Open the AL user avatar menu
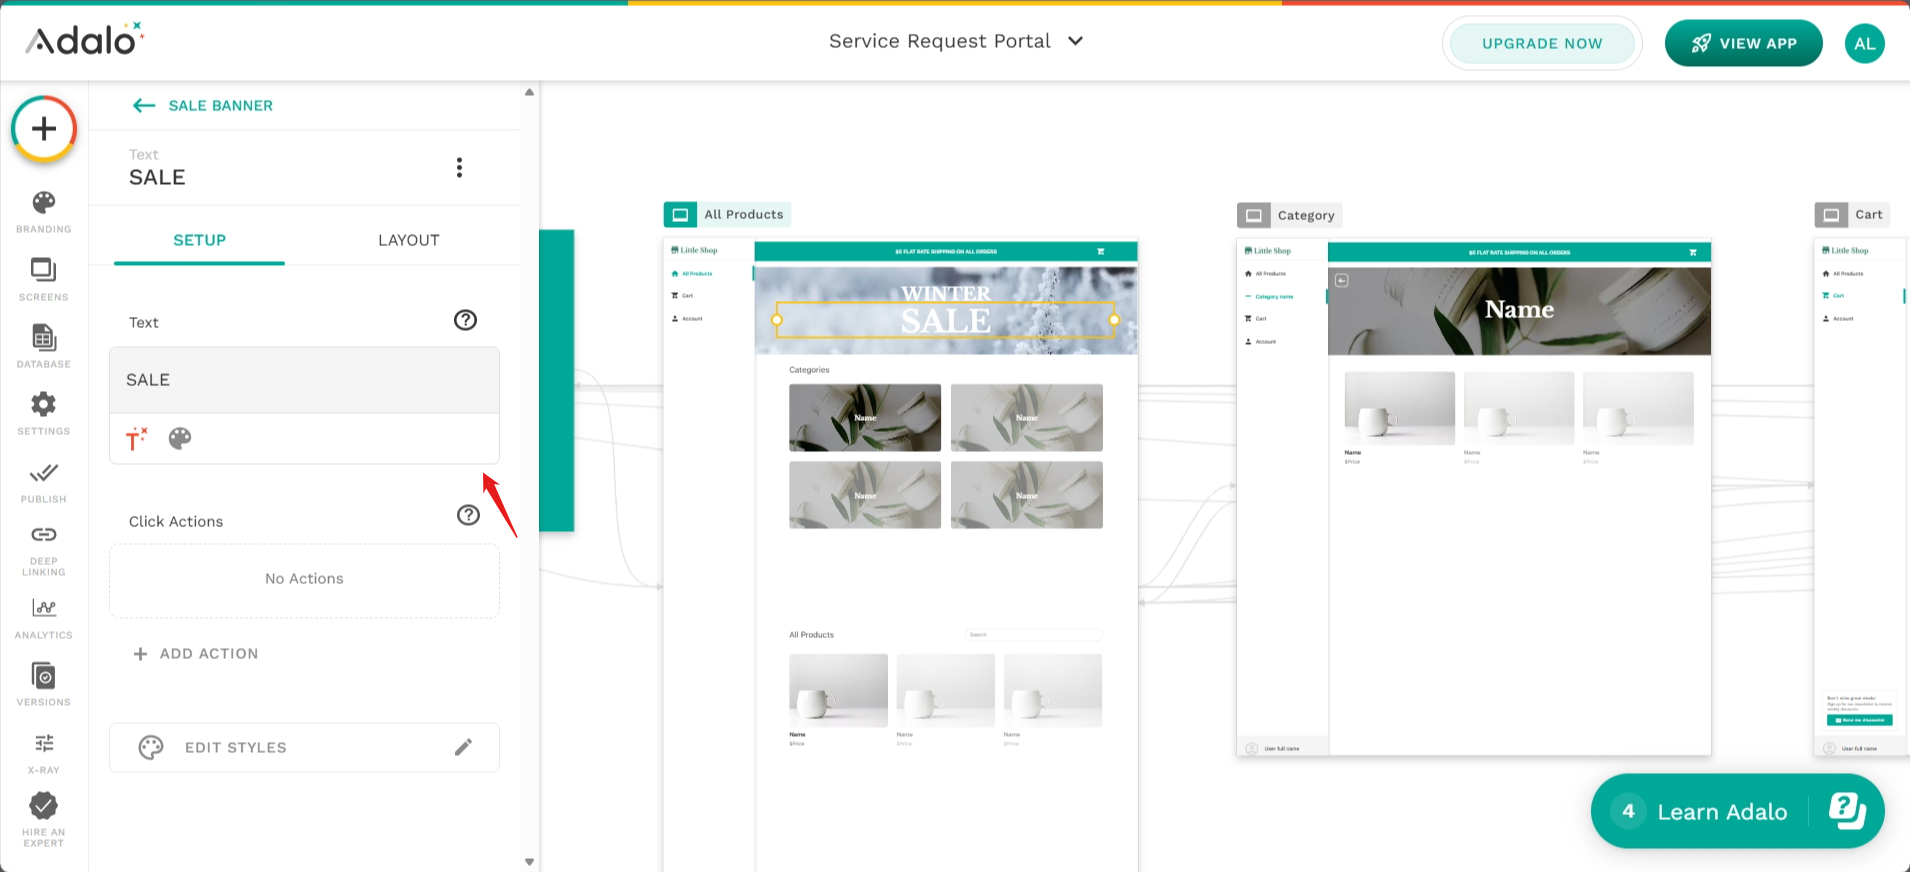Image resolution: width=1910 pixels, height=872 pixels. point(1865,43)
